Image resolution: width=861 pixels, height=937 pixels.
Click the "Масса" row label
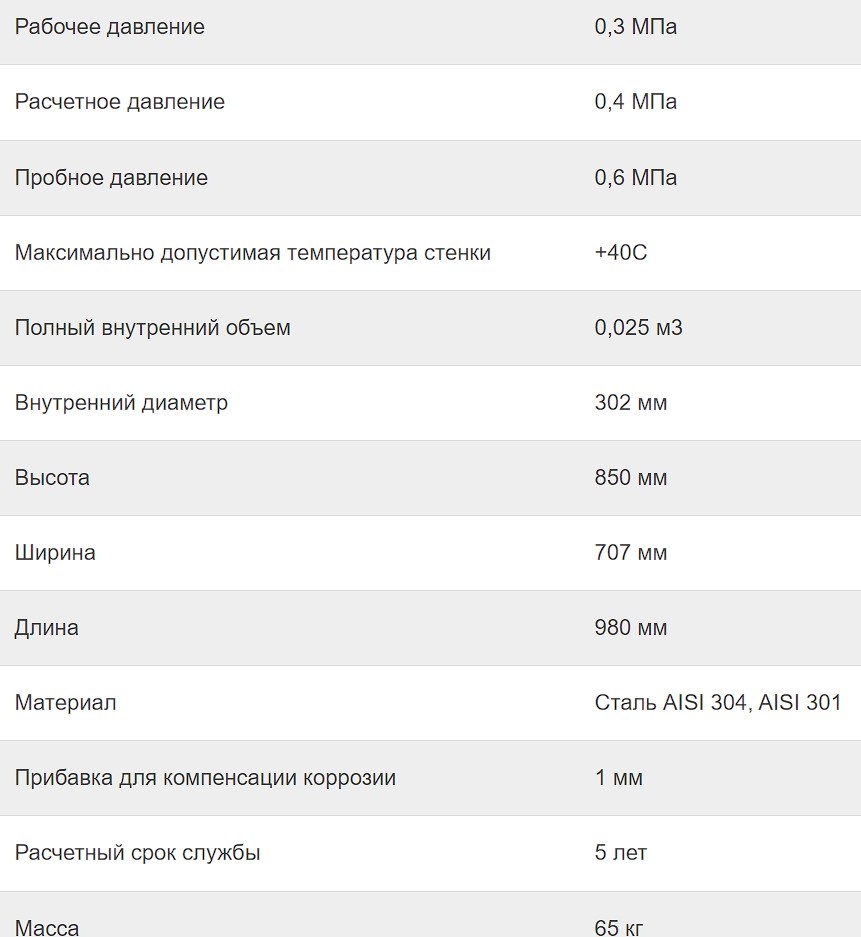[x=47, y=928]
